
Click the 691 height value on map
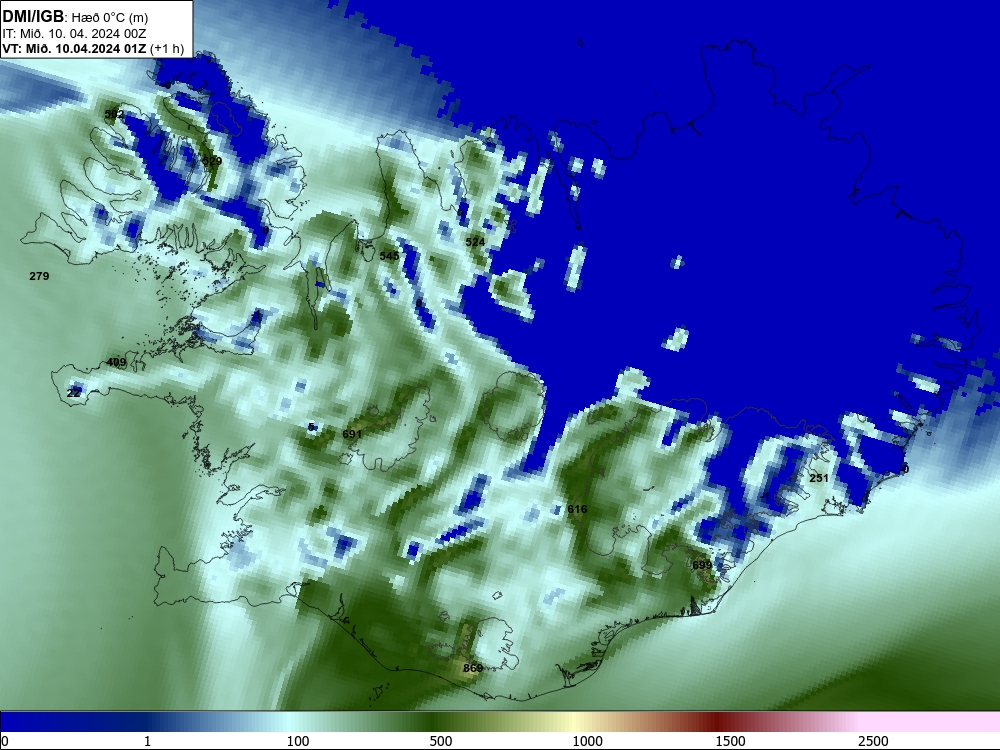pos(352,434)
